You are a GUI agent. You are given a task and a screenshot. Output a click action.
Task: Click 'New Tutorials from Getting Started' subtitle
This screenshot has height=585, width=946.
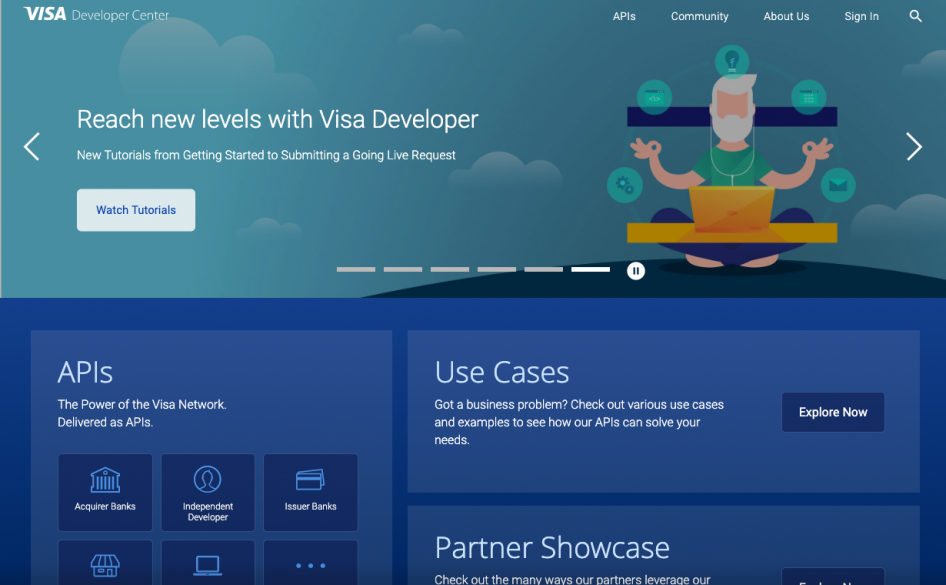click(x=266, y=155)
